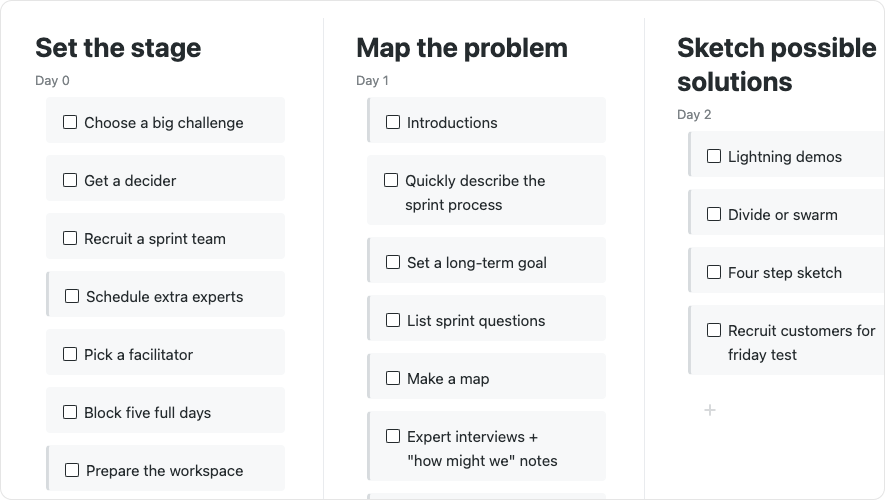Select the 'Set the stage' column heading
The width and height of the screenshot is (885, 500).
118,48
